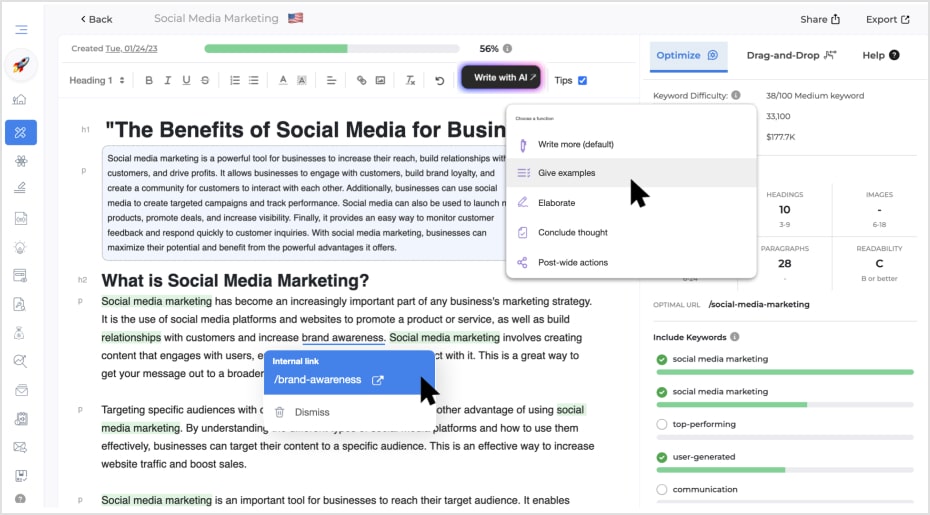The width and height of the screenshot is (930, 515).
Task: Click the info icon next to 56%
Action: pos(508,49)
